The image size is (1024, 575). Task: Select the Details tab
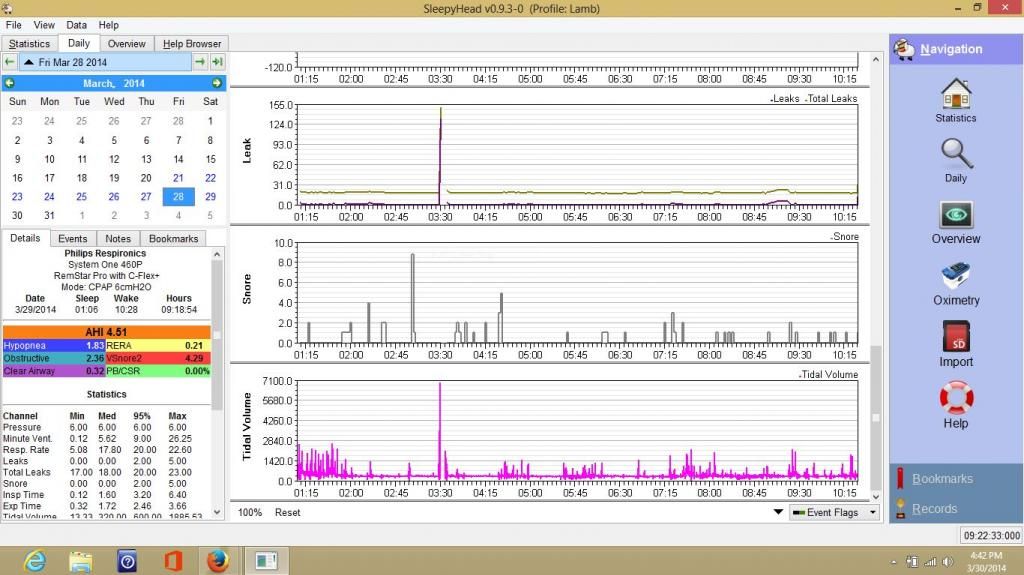25,238
